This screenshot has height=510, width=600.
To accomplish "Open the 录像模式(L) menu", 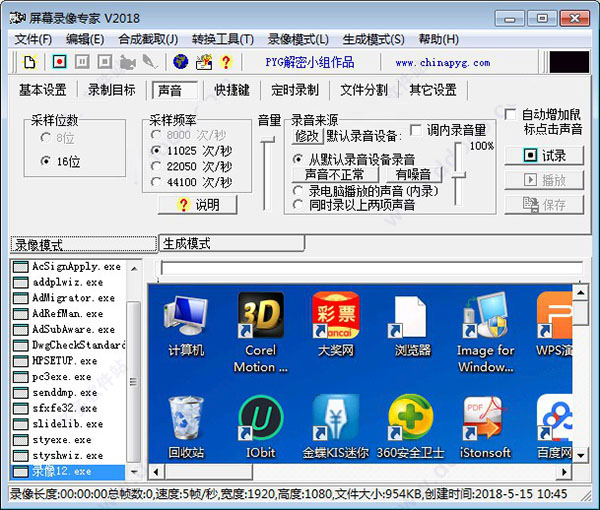I will click(298, 39).
